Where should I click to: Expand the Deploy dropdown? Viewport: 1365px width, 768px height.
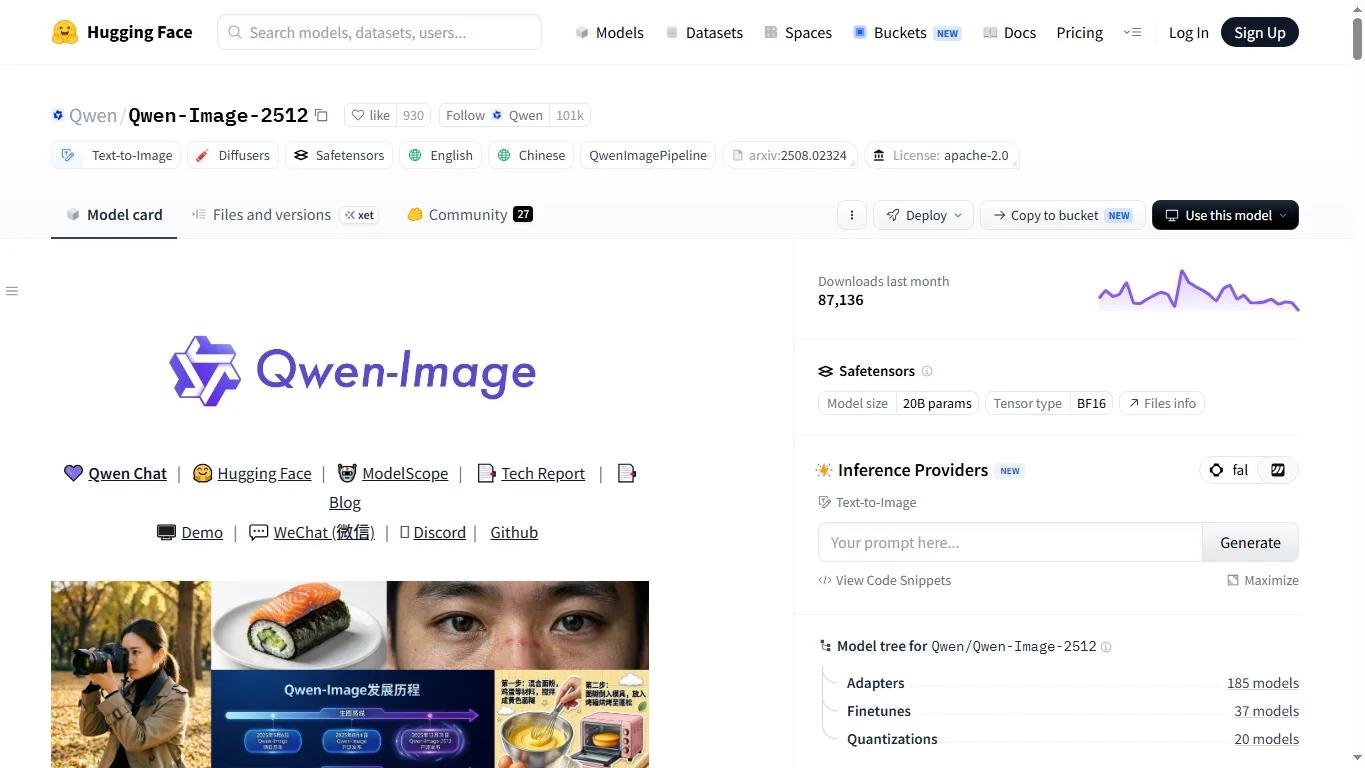[923, 215]
